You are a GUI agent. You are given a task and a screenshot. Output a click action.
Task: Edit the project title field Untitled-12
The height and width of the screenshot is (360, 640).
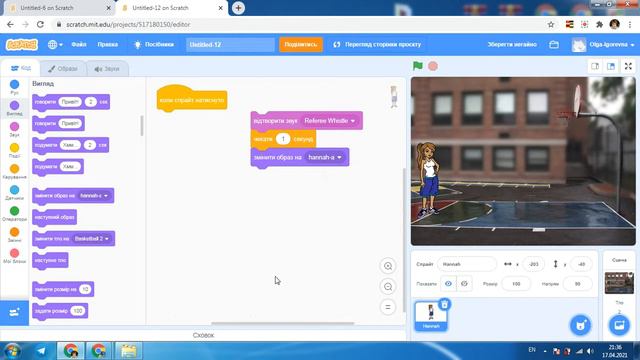(x=230, y=44)
